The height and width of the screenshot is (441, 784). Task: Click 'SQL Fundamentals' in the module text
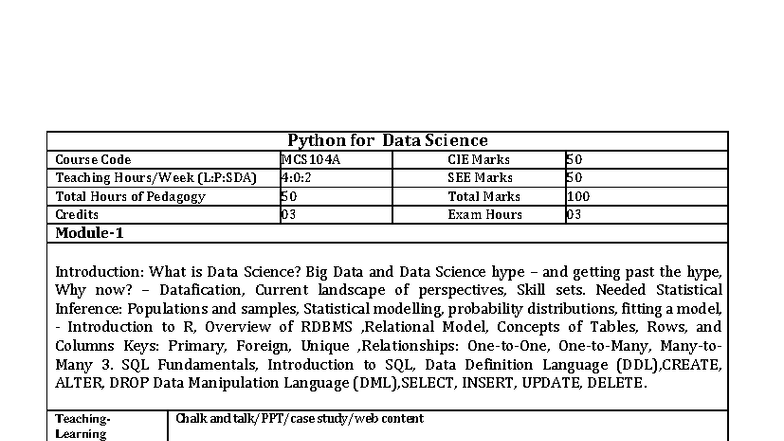[195, 364]
